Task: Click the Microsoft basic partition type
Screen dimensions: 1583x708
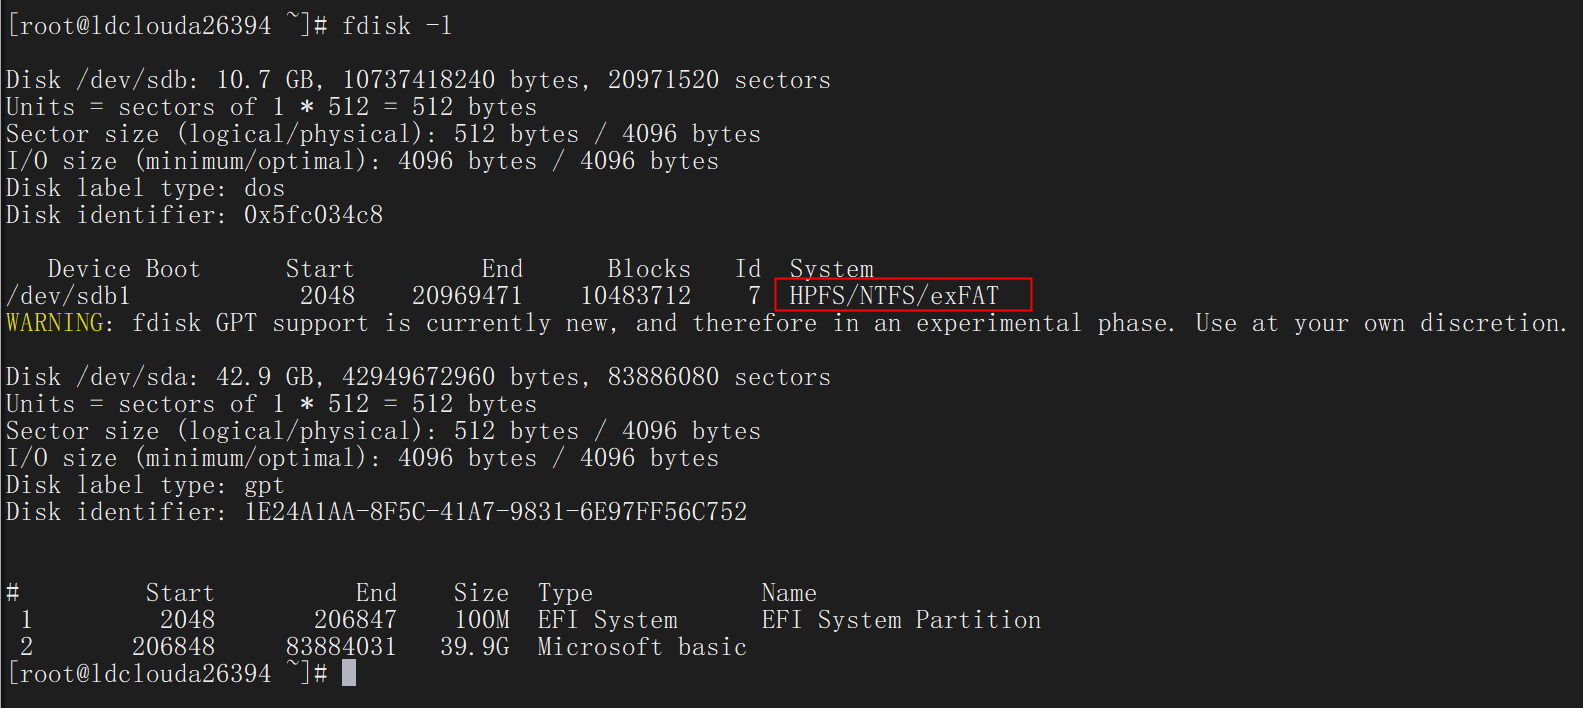Action: pyautogui.click(x=642, y=647)
